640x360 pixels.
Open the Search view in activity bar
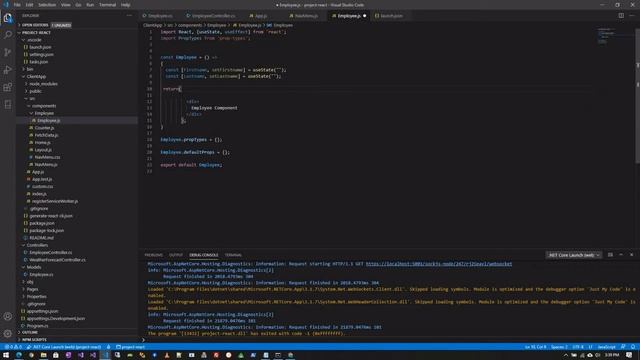click(x=8, y=35)
